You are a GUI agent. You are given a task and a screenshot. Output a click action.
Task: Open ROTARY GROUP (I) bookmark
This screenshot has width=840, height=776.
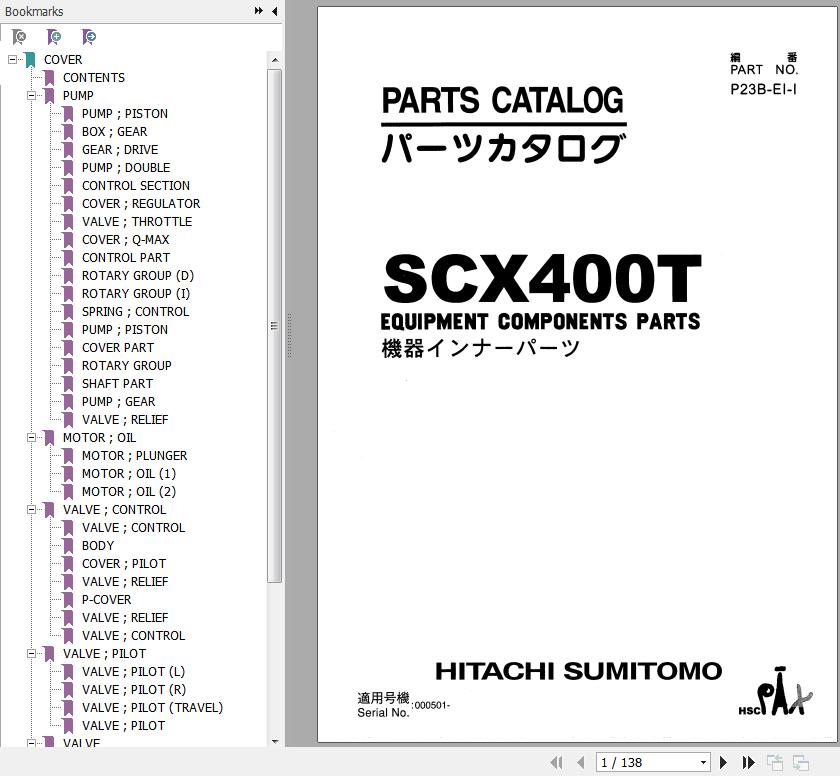point(136,293)
